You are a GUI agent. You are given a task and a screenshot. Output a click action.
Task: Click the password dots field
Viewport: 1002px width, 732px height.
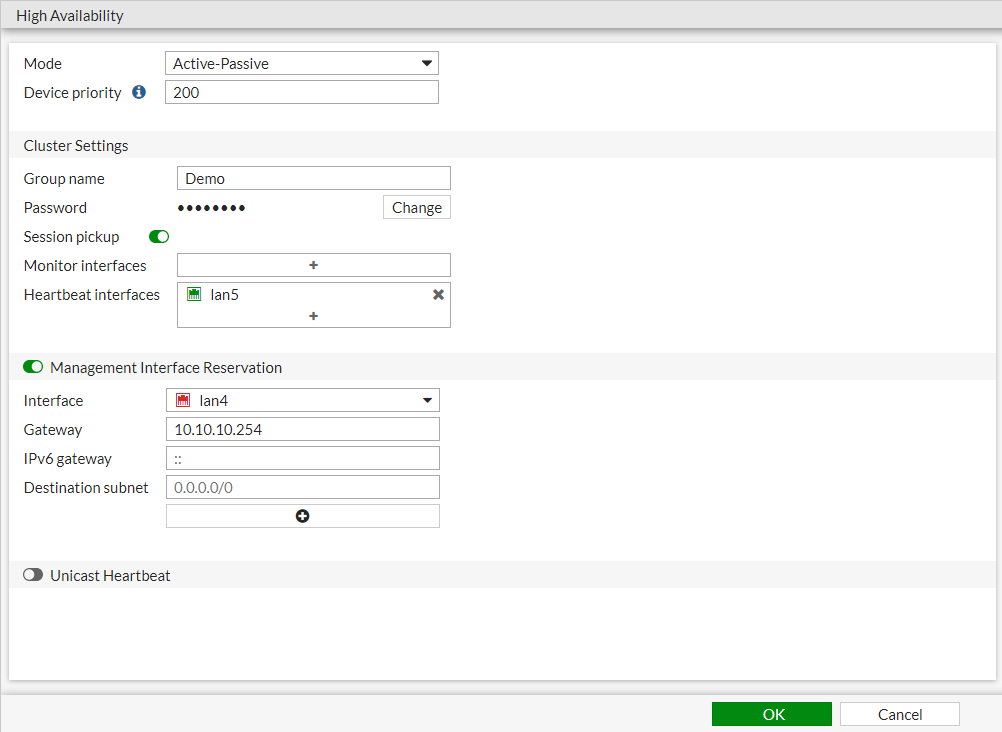(x=212, y=208)
